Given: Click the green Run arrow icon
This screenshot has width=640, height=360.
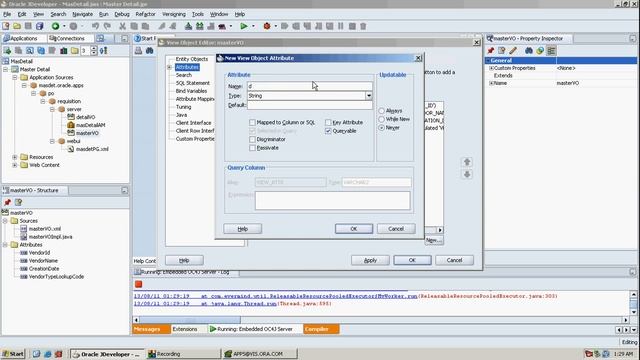Looking at the screenshot, I should point(244,26).
